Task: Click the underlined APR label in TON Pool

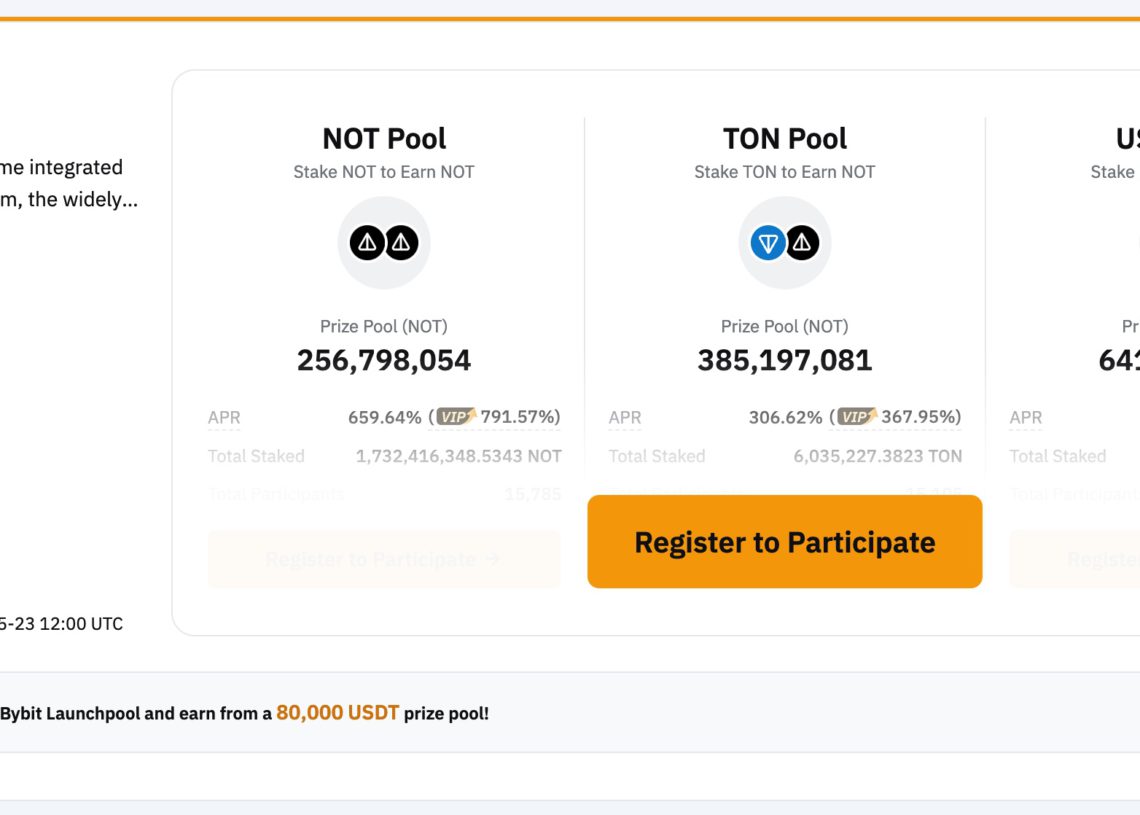Action: pyautogui.click(x=625, y=418)
